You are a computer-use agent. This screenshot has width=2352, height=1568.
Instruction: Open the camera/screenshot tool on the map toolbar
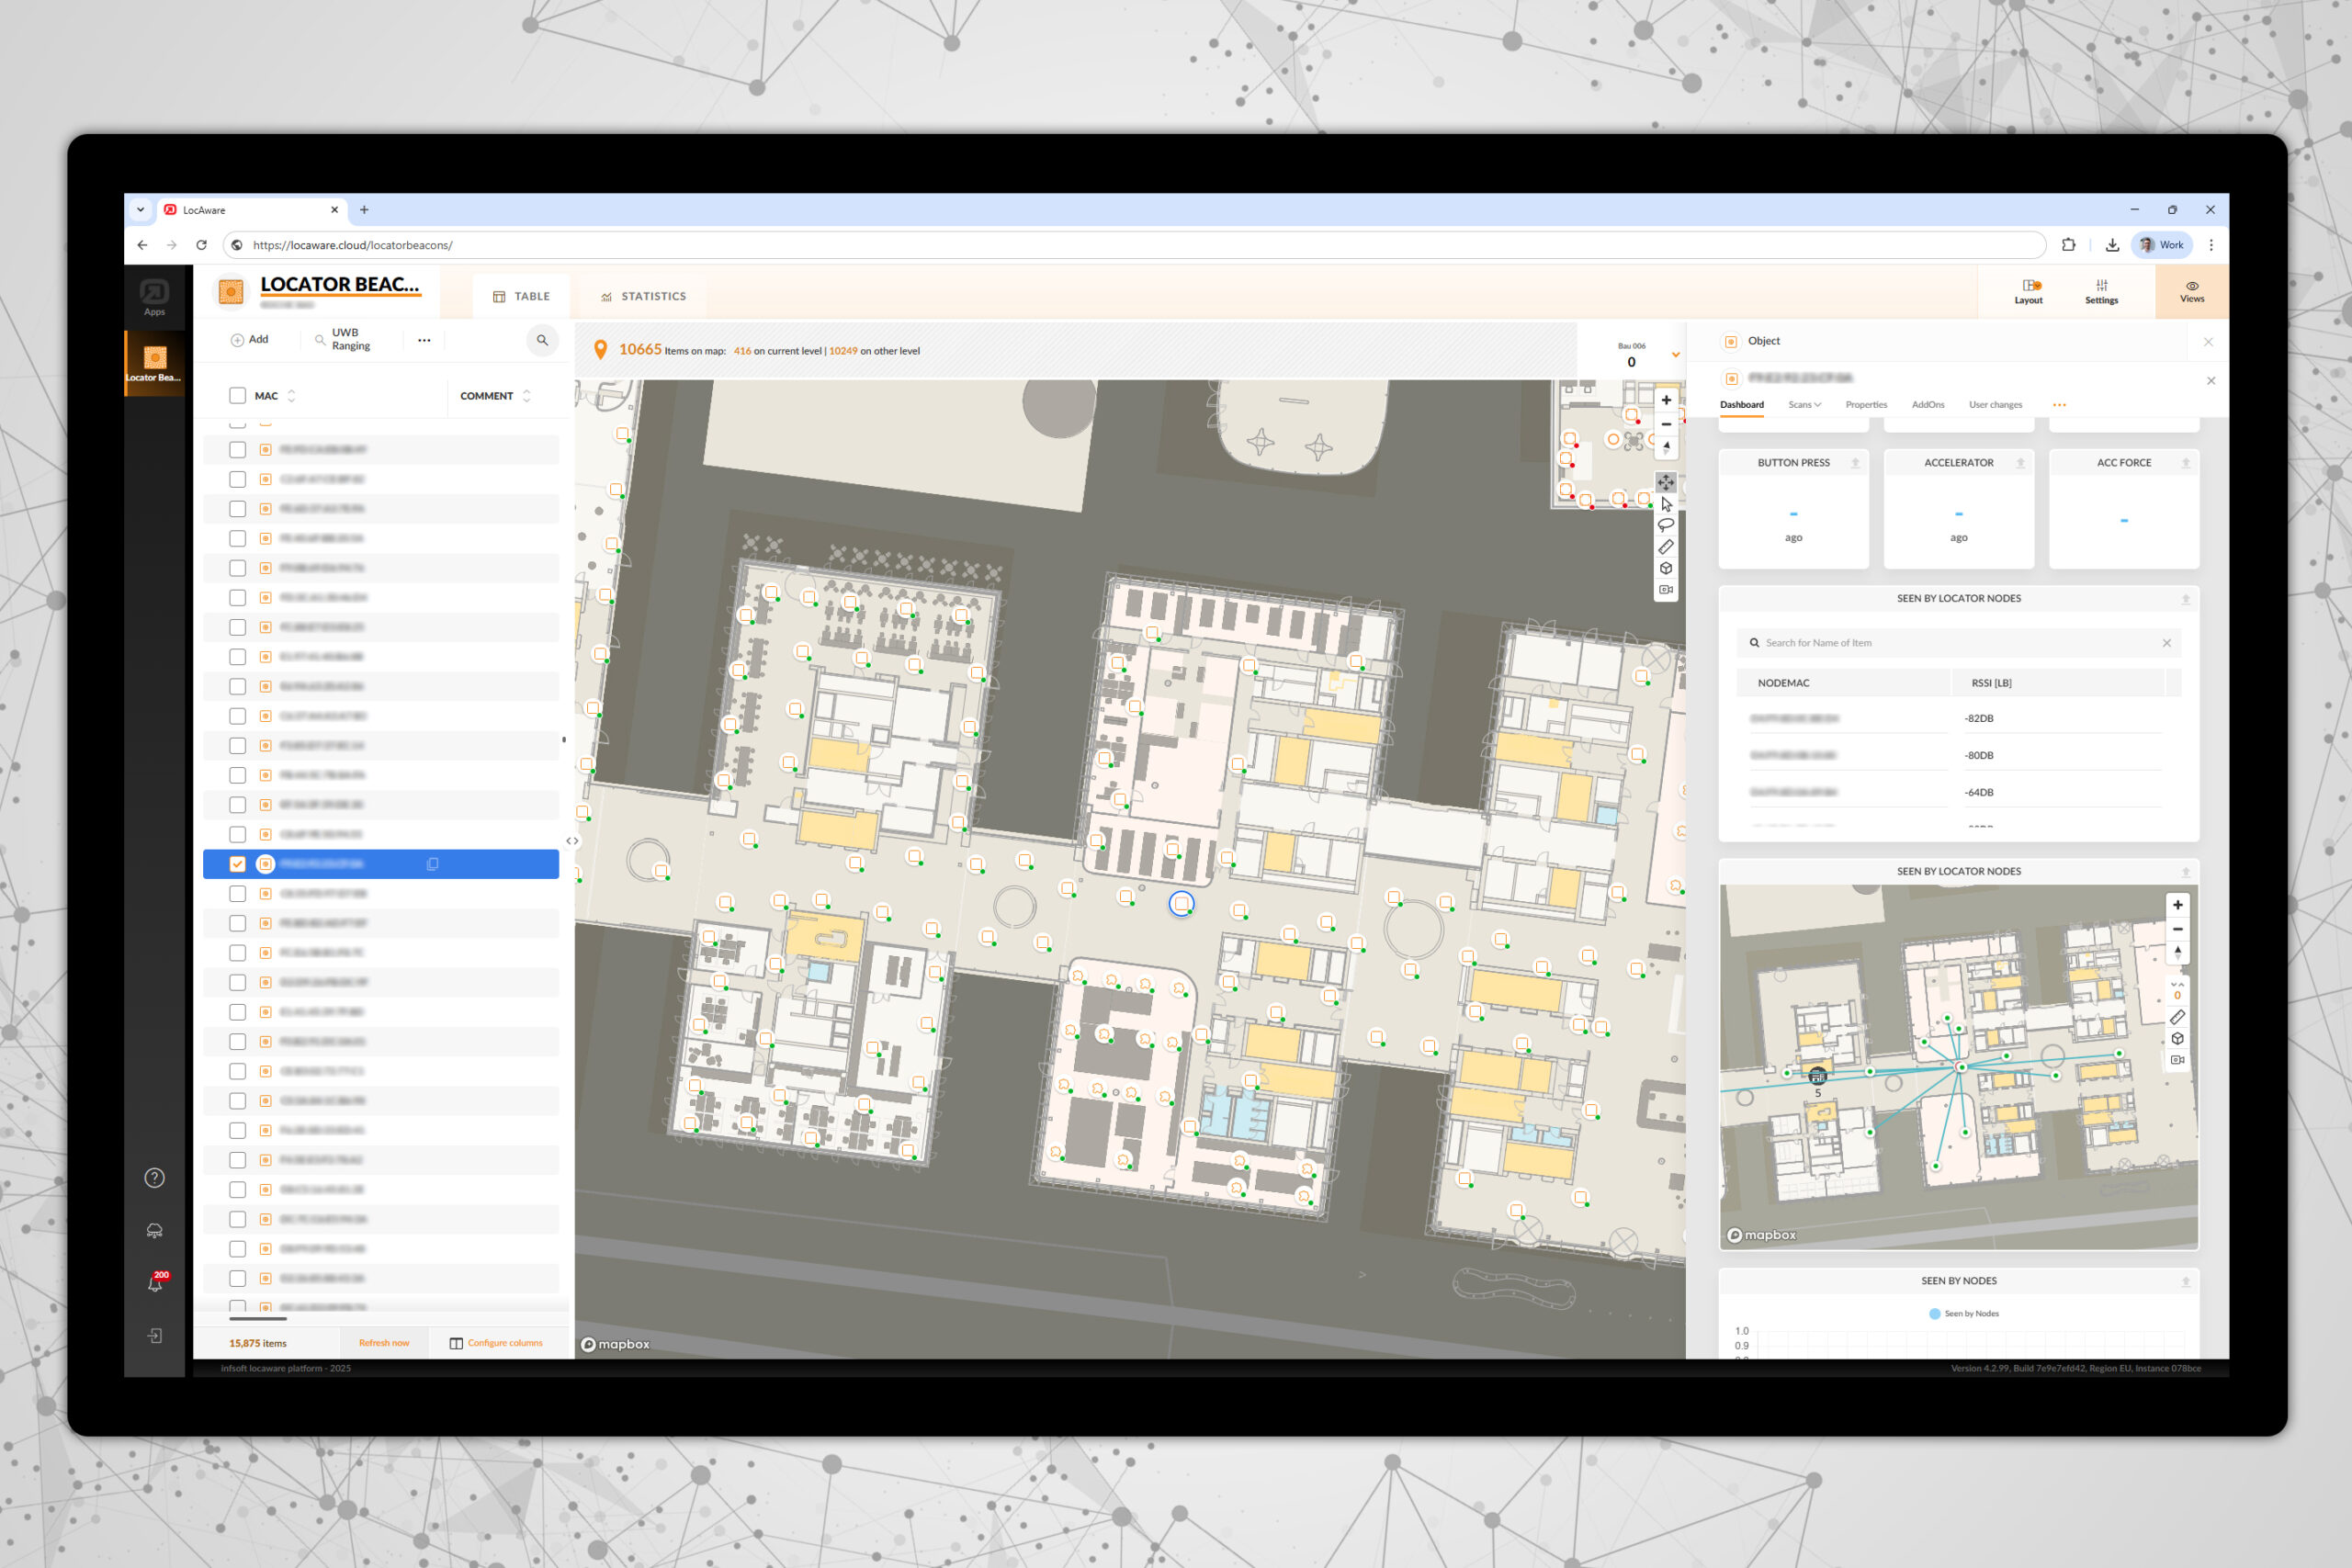[1666, 589]
